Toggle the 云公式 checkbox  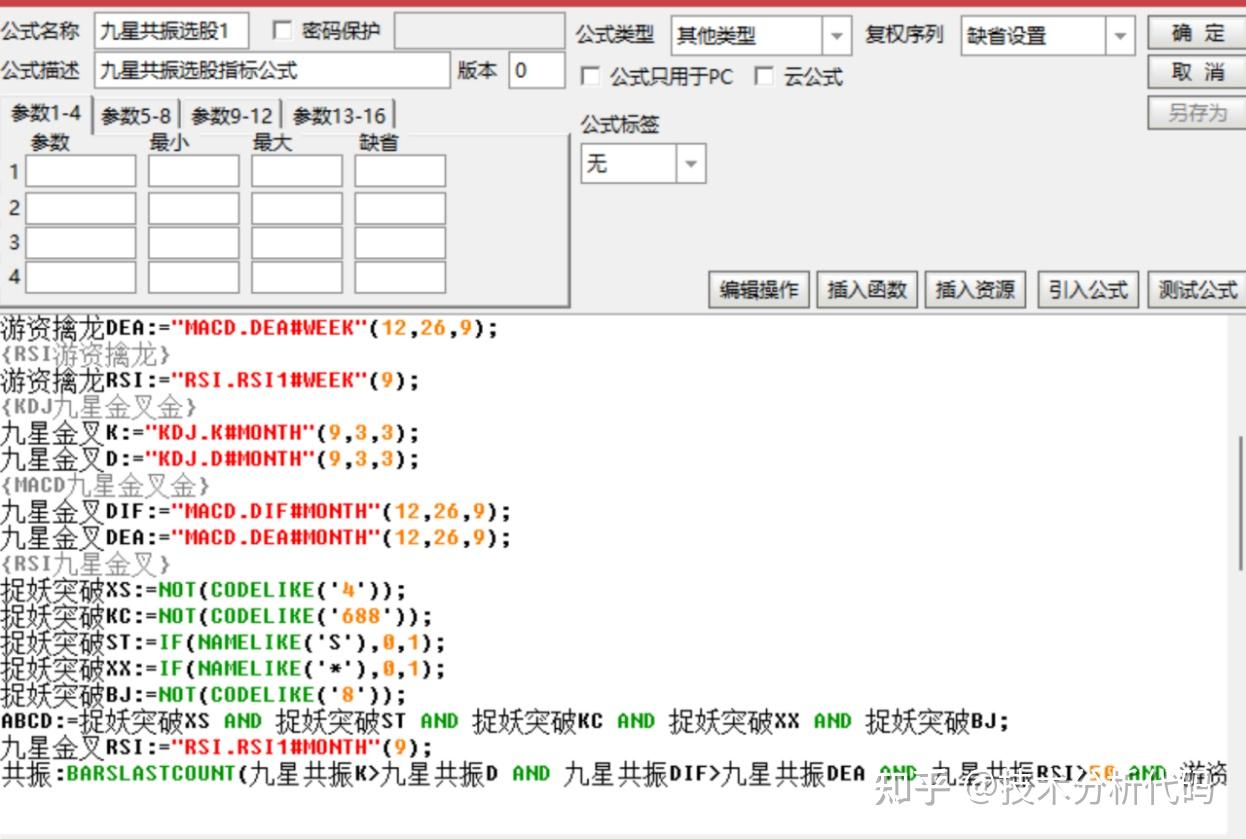click(765, 77)
